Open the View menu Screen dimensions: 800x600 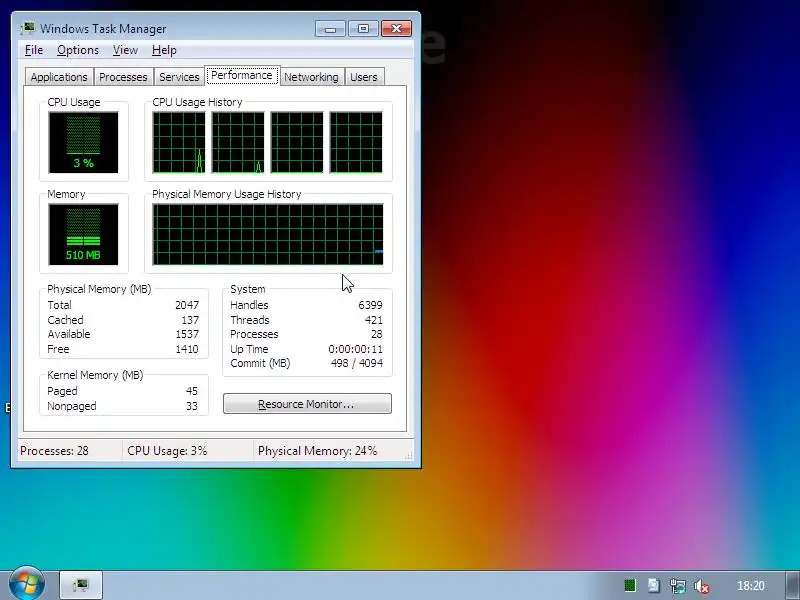(x=125, y=50)
